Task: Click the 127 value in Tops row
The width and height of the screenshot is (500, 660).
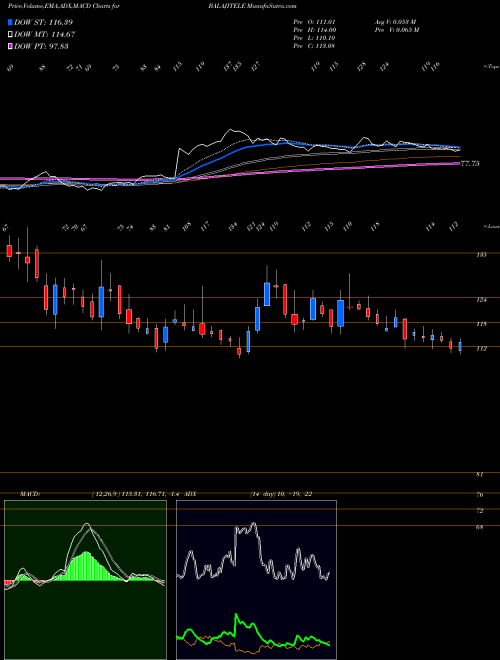Action: pyautogui.click(x=256, y=66)
